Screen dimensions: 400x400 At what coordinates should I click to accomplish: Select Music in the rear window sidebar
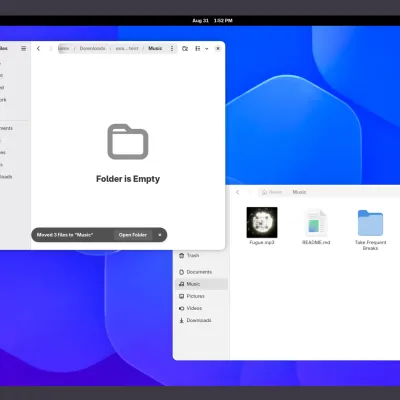click(201, 284)
